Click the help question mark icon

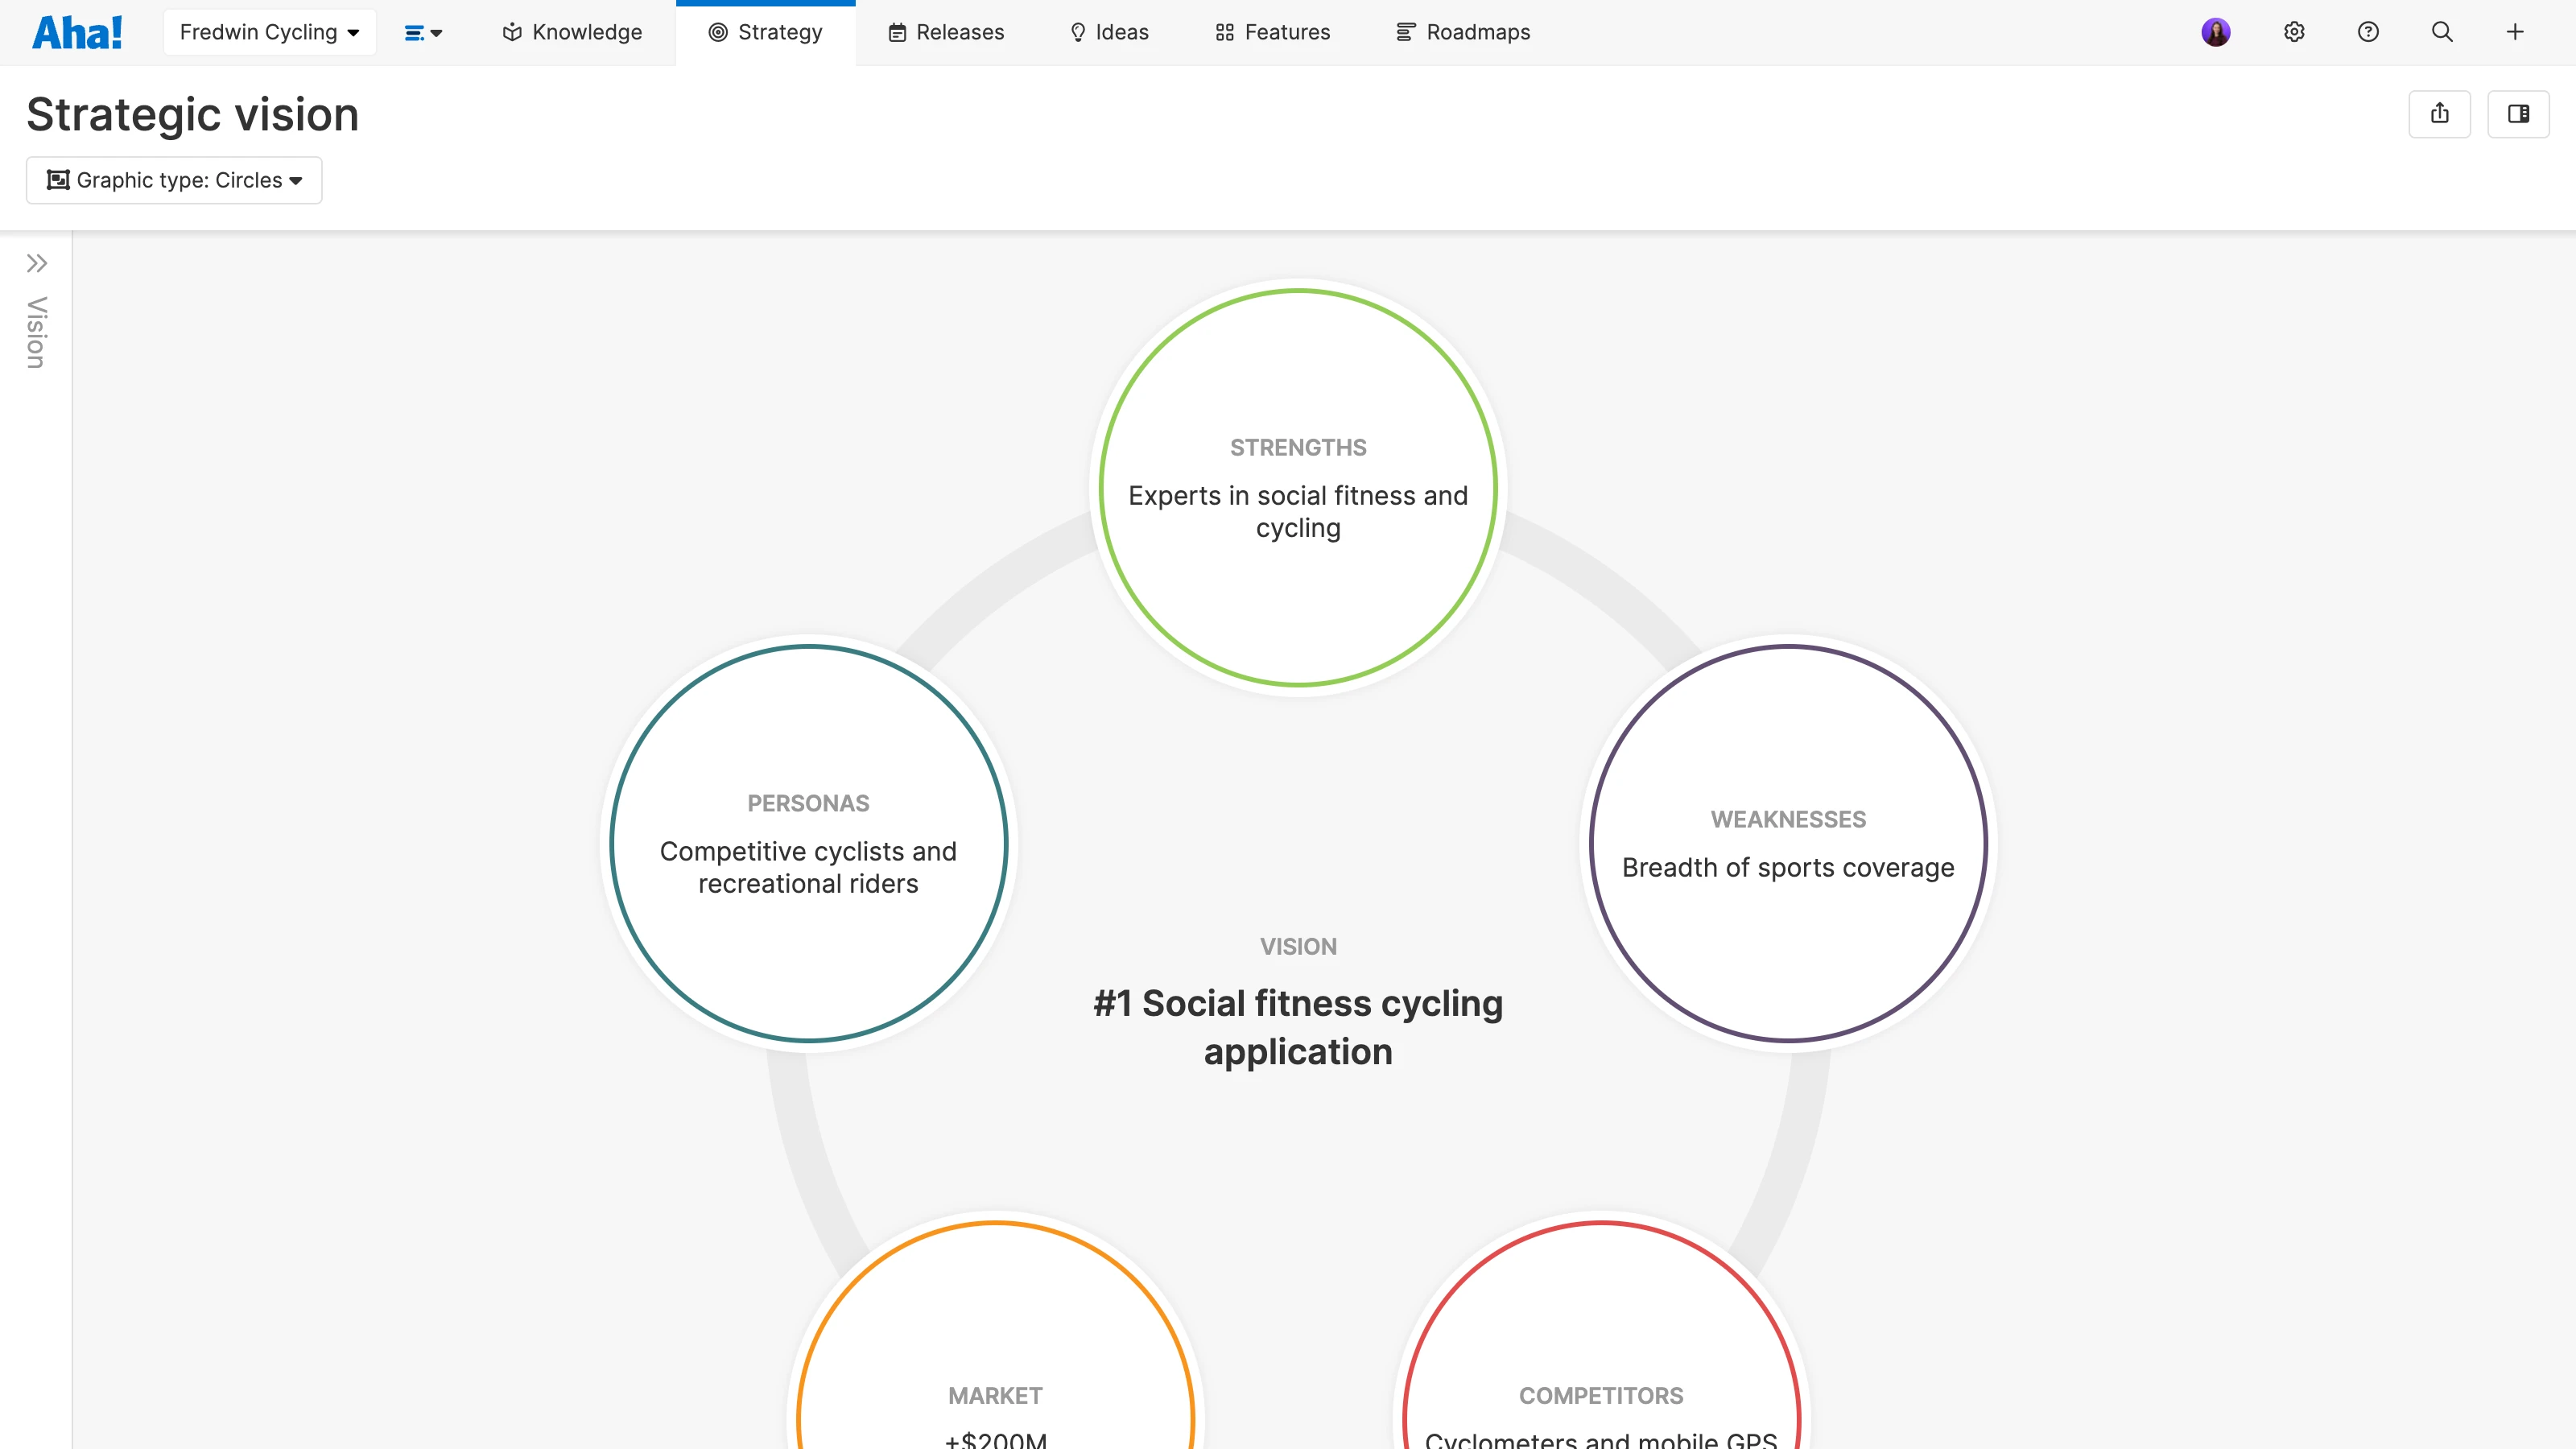[2367, 32]
